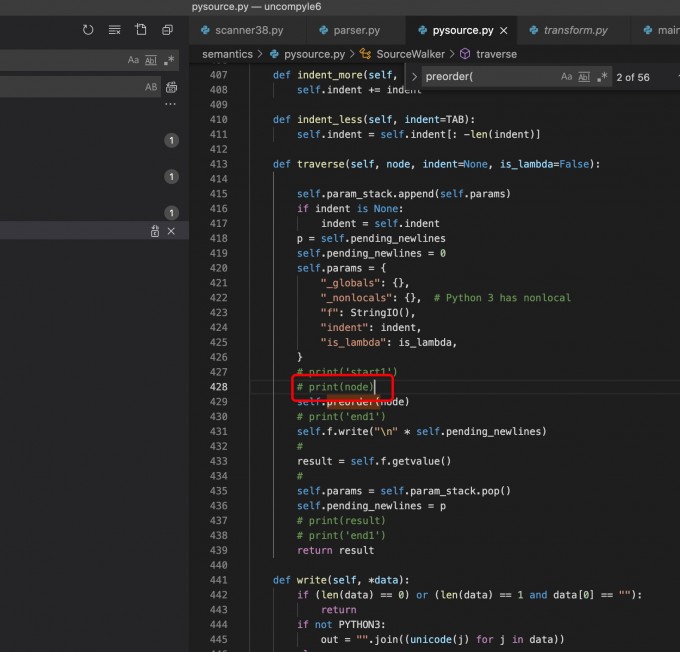Screen dimensions: 680x652
Task: Toggle regex in sidebar search box
Action: [169, 60]
